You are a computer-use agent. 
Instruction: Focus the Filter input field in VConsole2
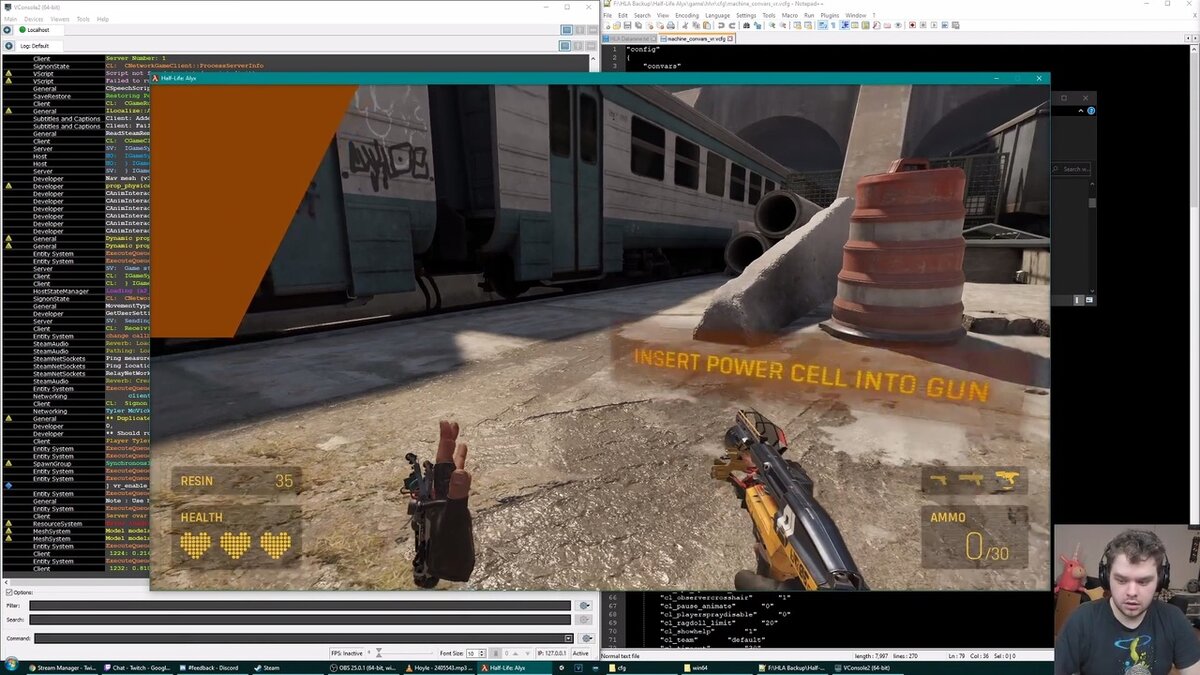299,605
